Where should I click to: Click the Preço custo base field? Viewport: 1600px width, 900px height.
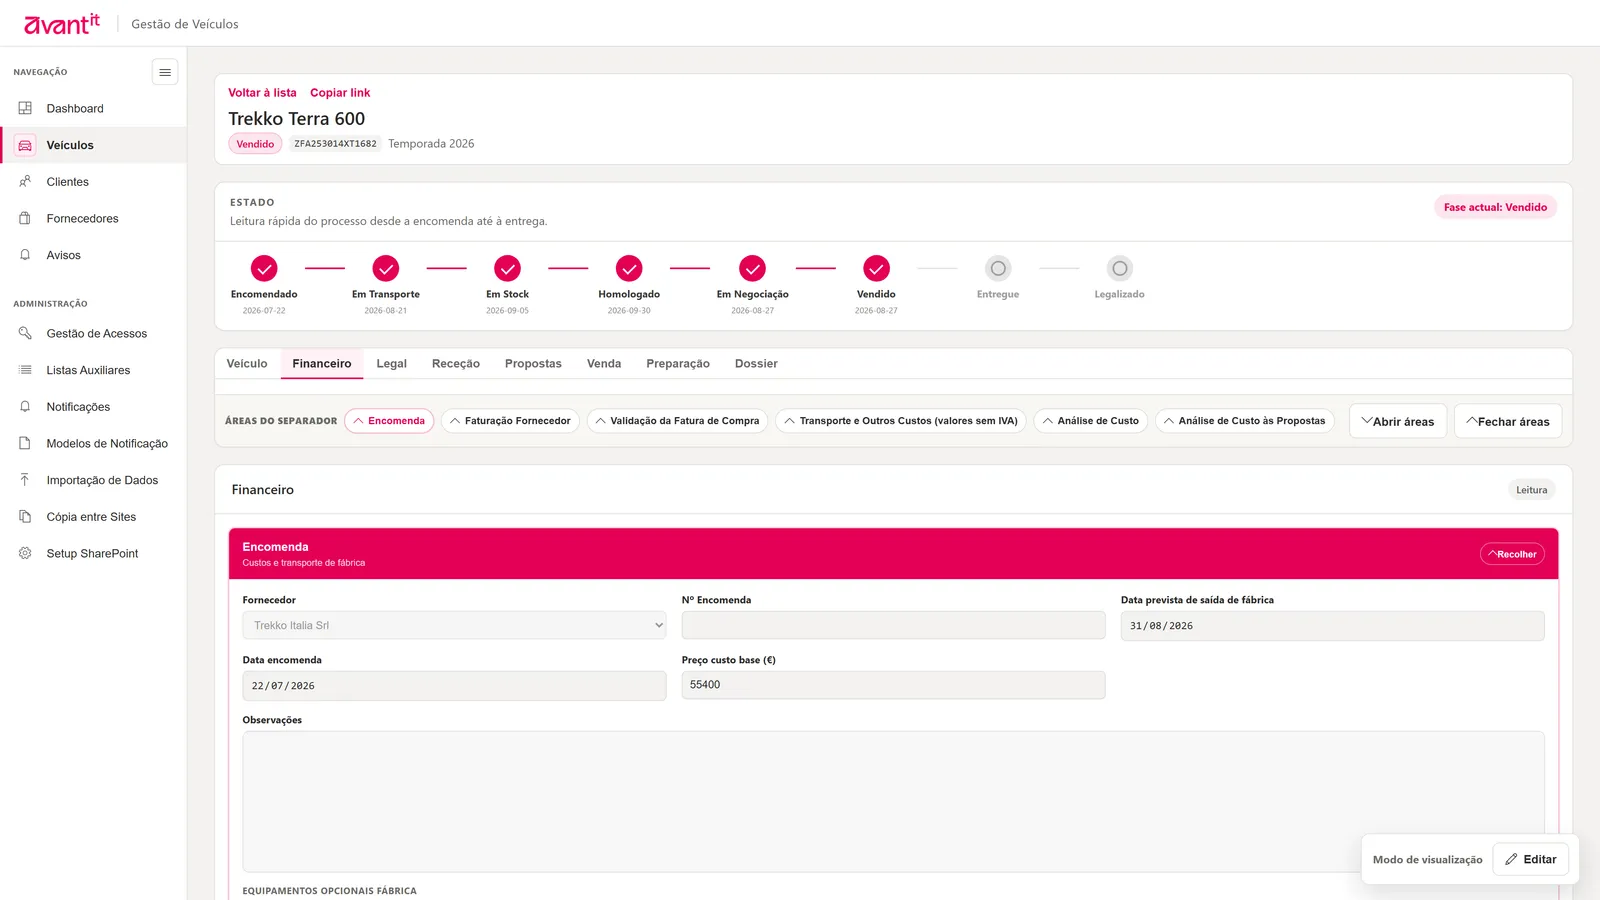click(x=894, y=685)
